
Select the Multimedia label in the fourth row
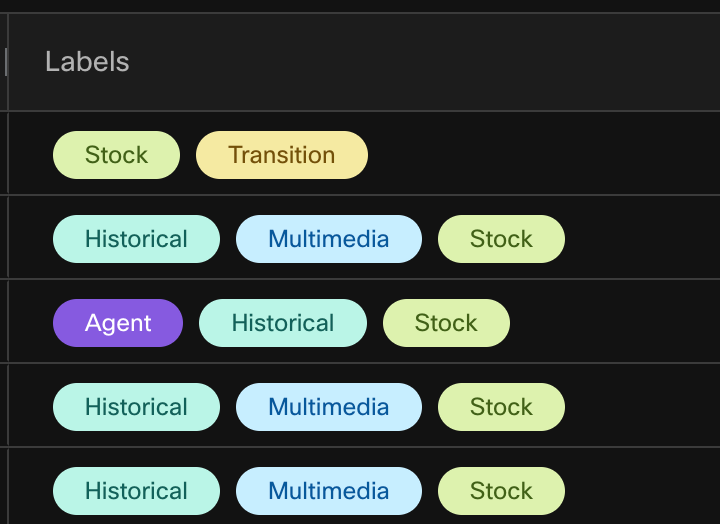(328, 407)
